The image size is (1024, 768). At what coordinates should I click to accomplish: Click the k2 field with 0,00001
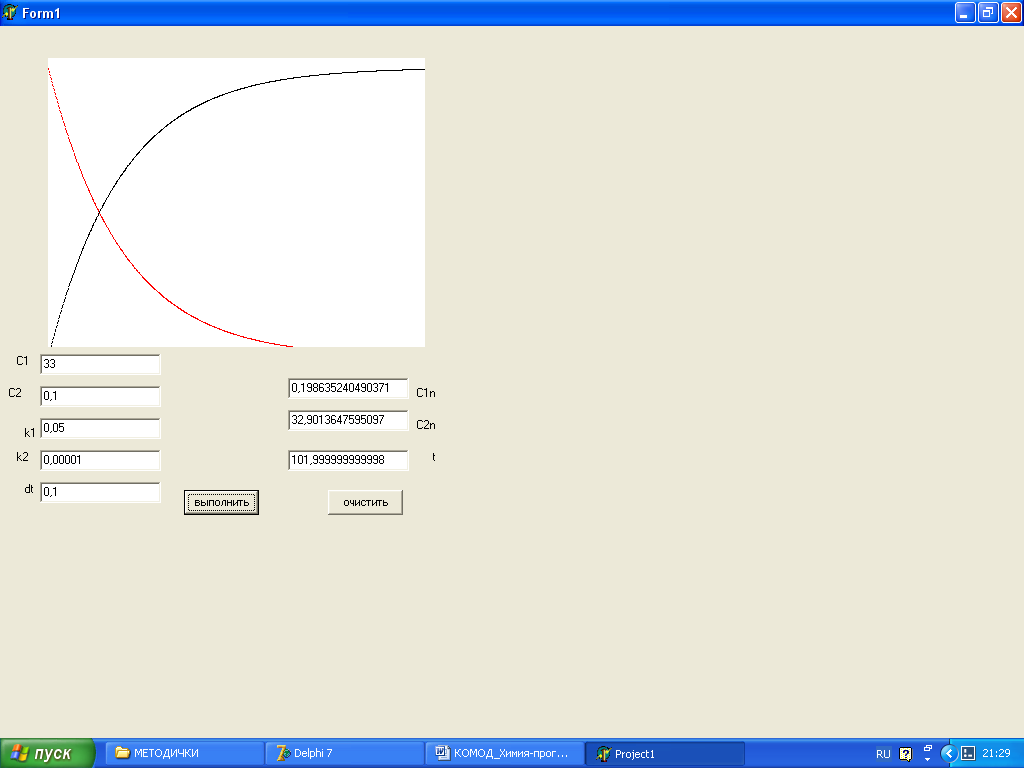pos(100,460)
